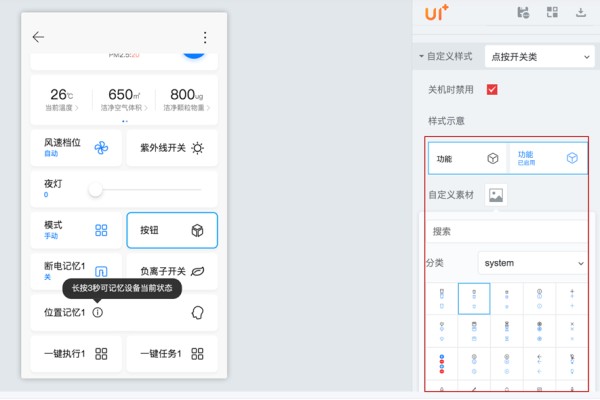Screen dimensions: 600x400
Task: Toggle the 紫外线开关 sun icon
Action: click(198, 148)
